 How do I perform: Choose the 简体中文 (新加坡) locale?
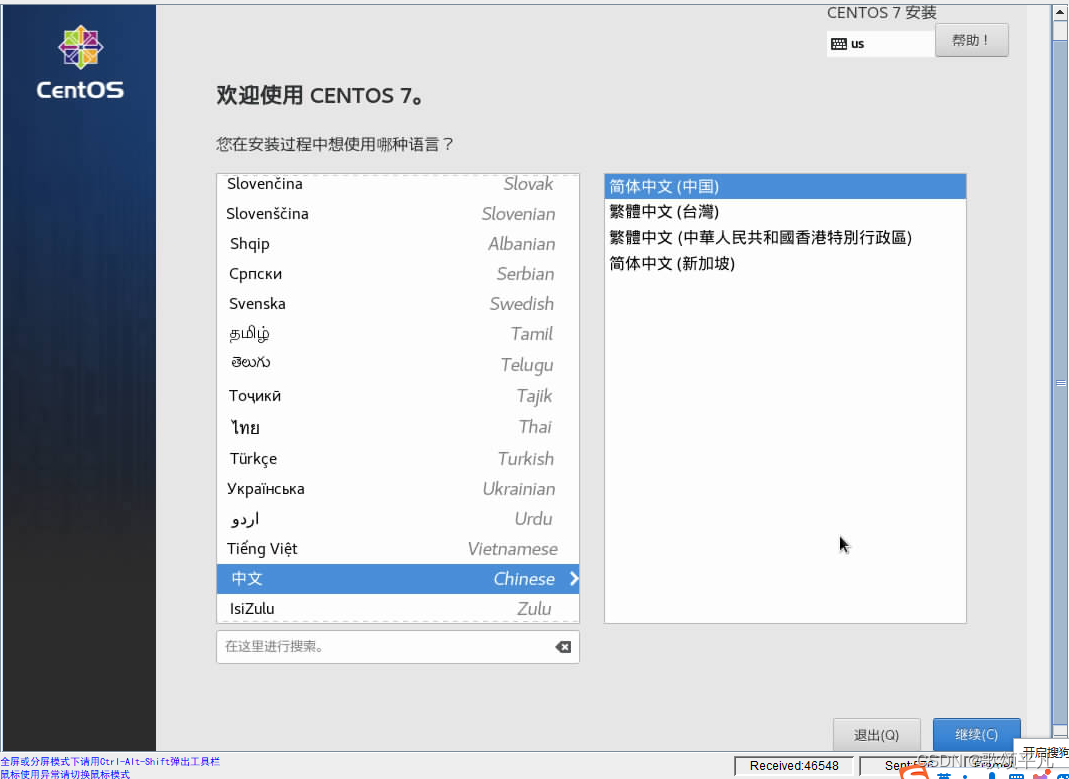[785, 263]
